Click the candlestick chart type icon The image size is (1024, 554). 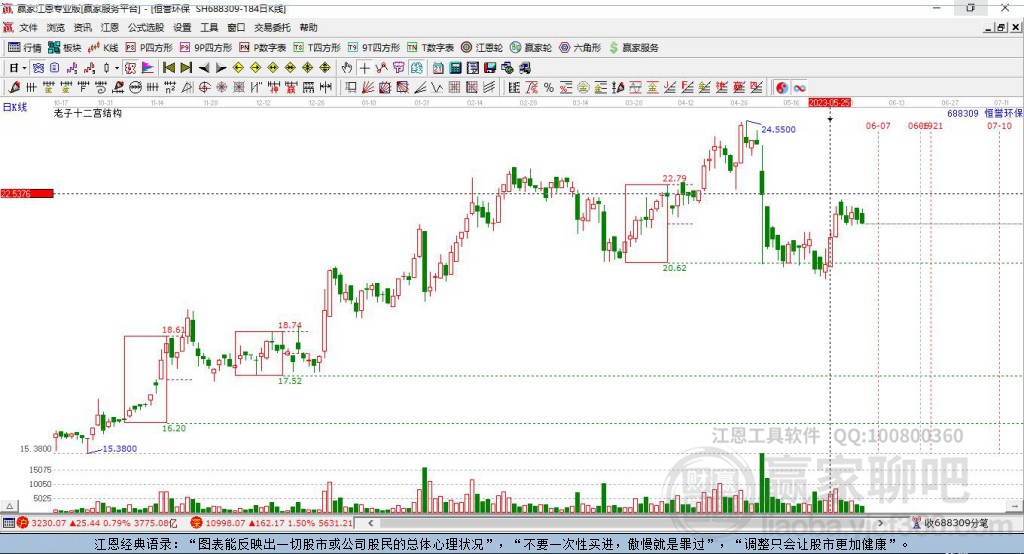coord(106,68)
